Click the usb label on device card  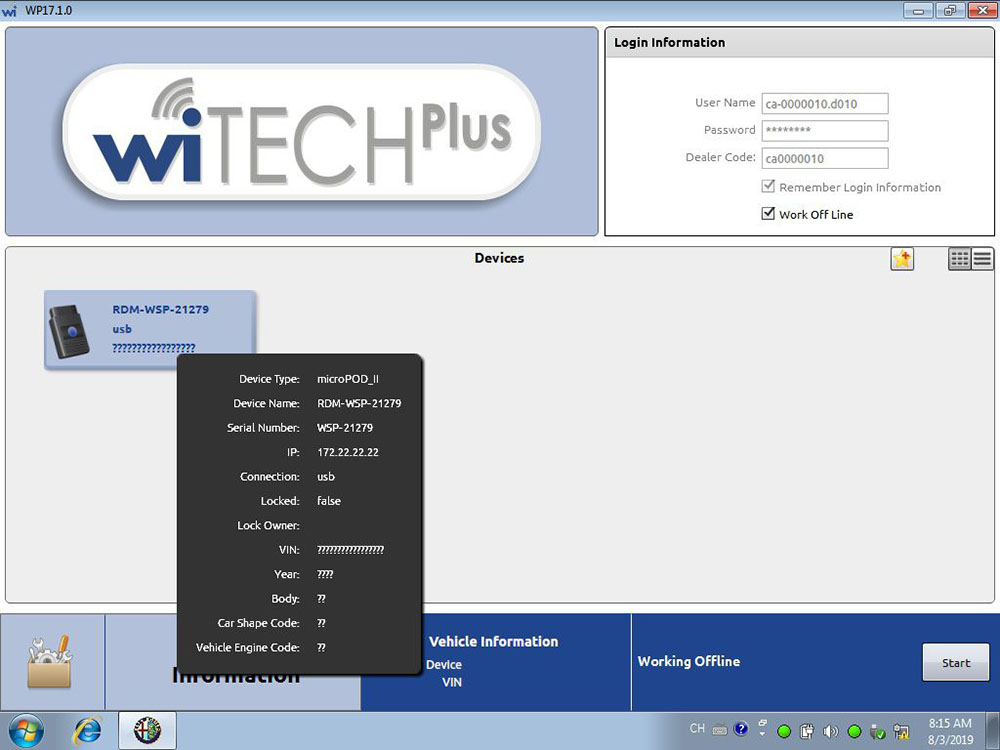pos(122,329)
